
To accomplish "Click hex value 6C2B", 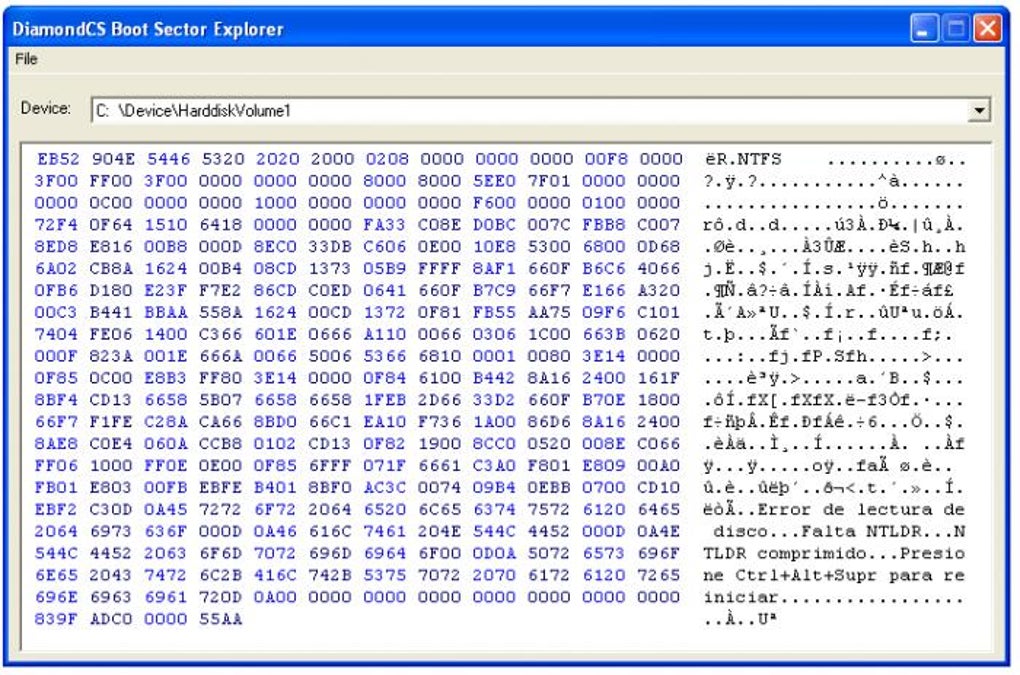I will pyautogui.click(x=222, y=576).
